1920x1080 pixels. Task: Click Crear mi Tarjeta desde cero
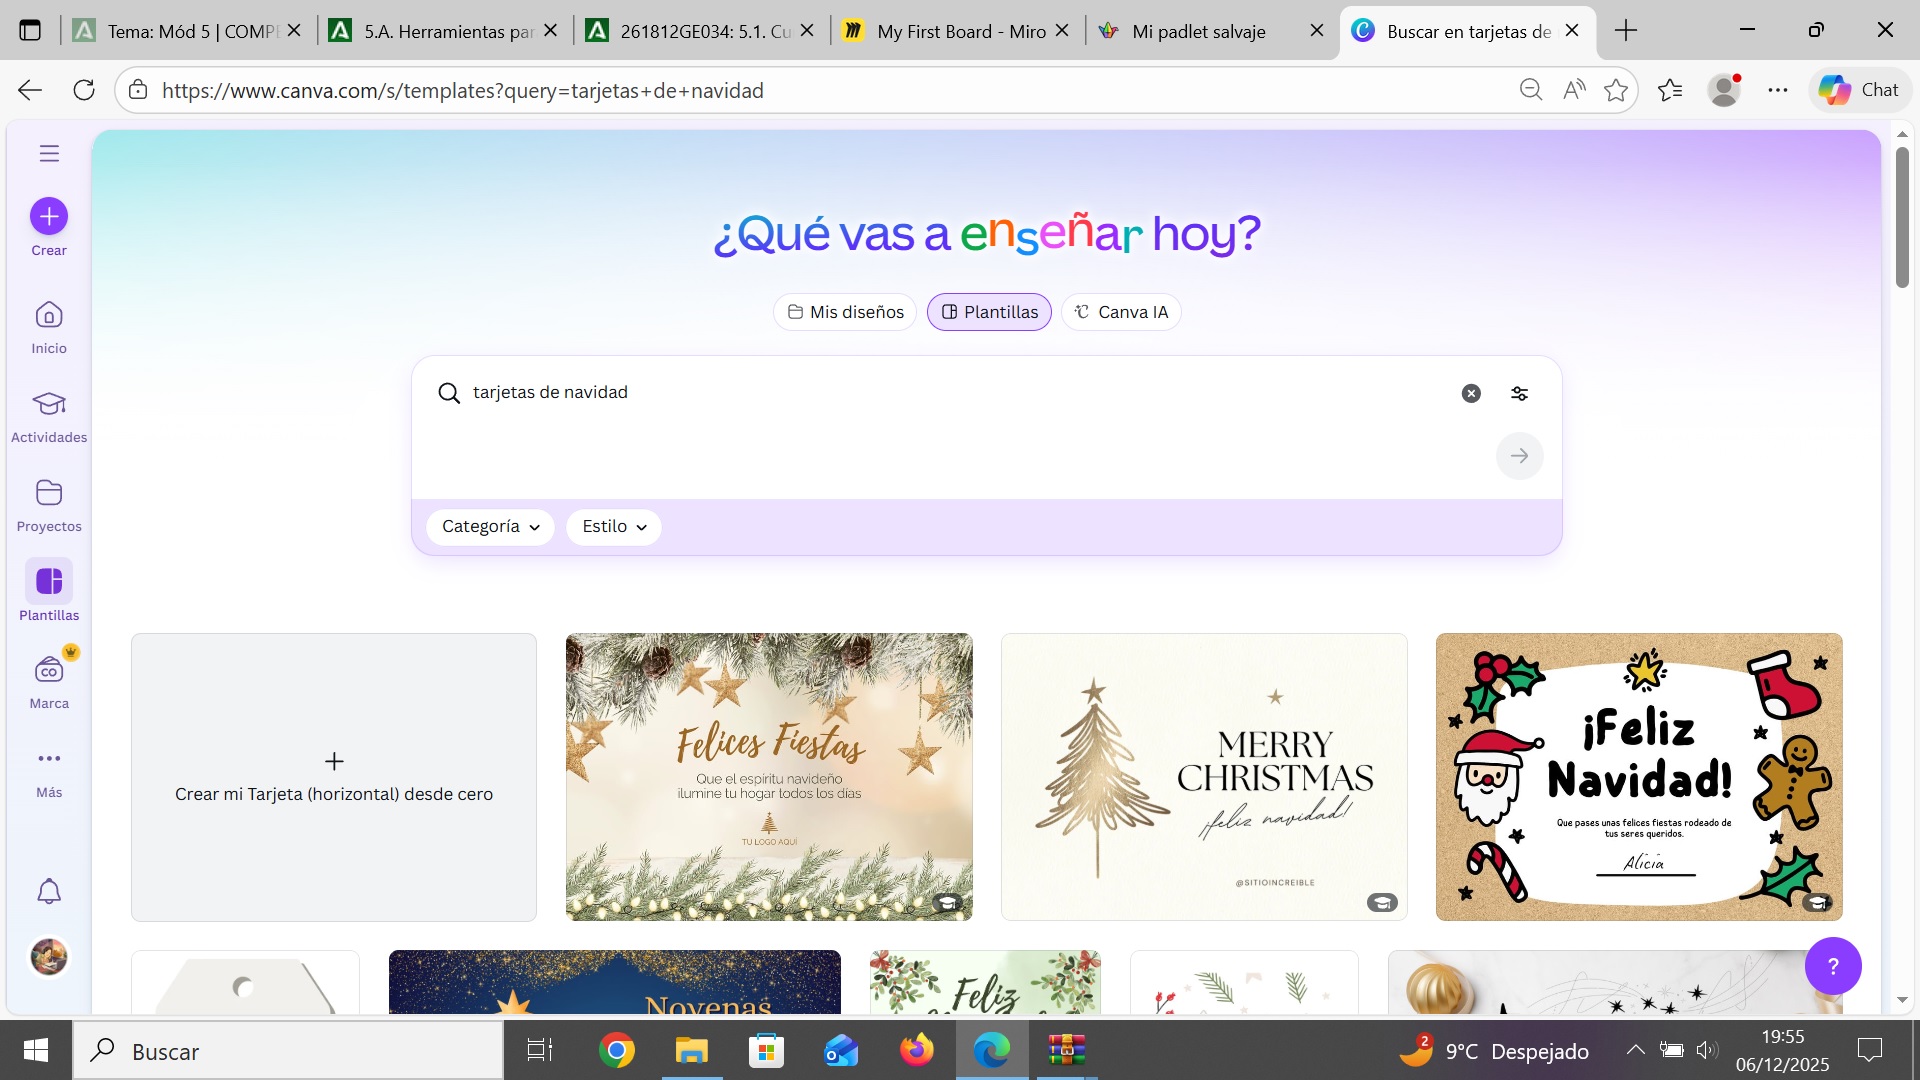click(x=334, y=777)
